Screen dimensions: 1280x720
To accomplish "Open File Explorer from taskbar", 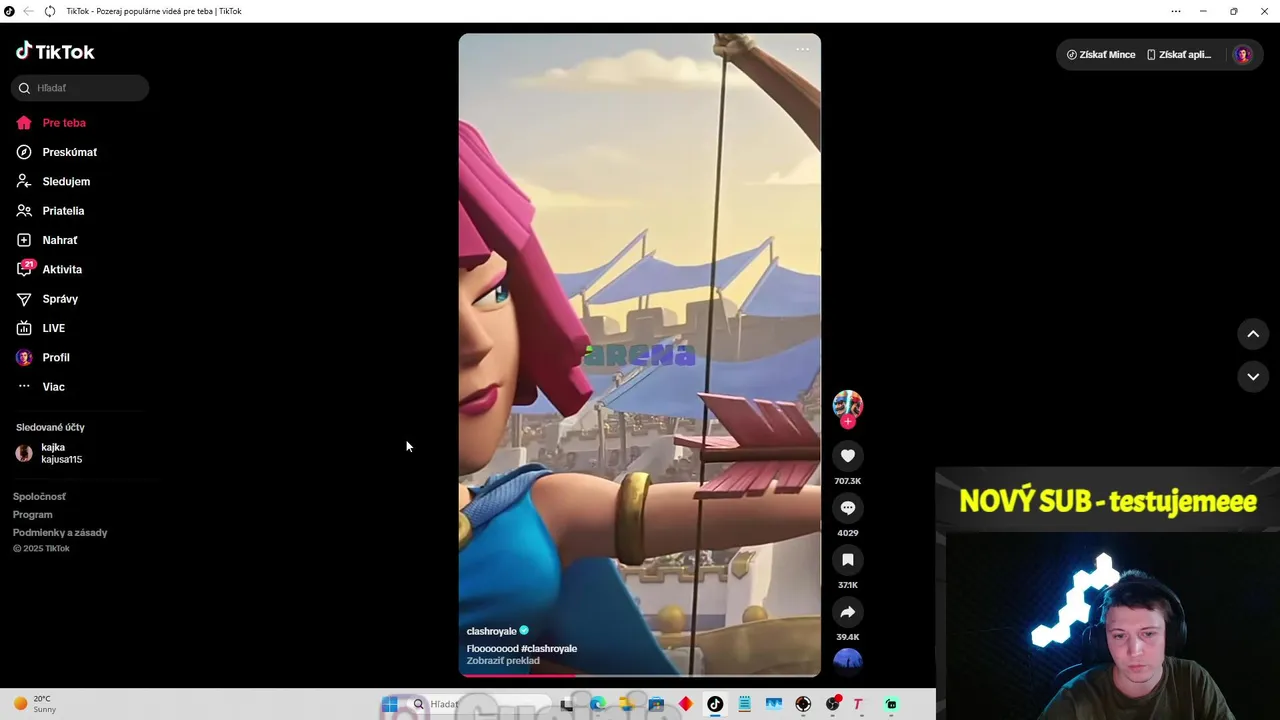I will click(x=627, y=704).
